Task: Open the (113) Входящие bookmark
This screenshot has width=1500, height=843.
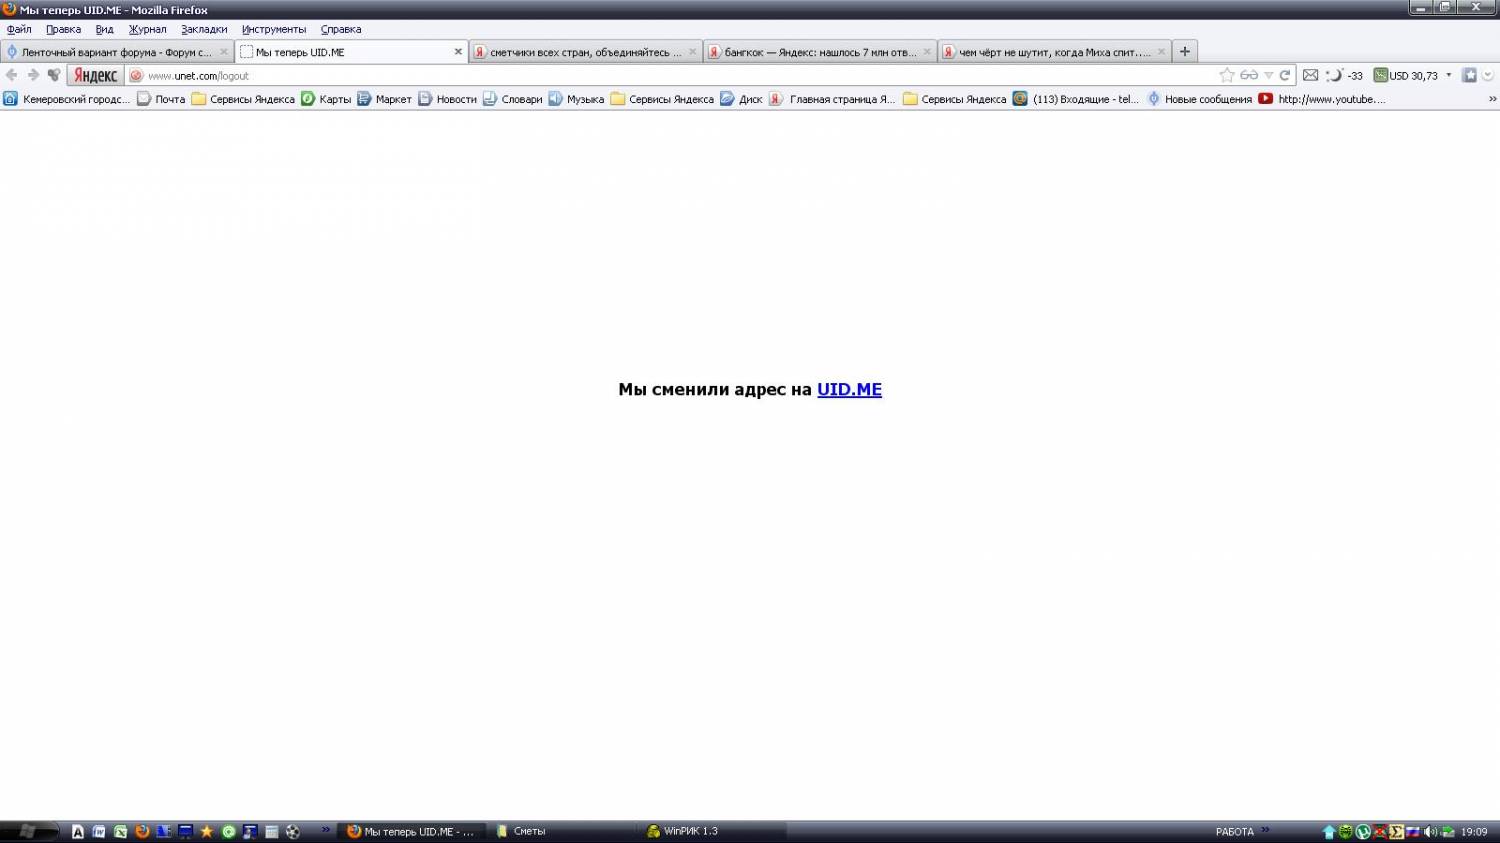Action: [1076, 99]
